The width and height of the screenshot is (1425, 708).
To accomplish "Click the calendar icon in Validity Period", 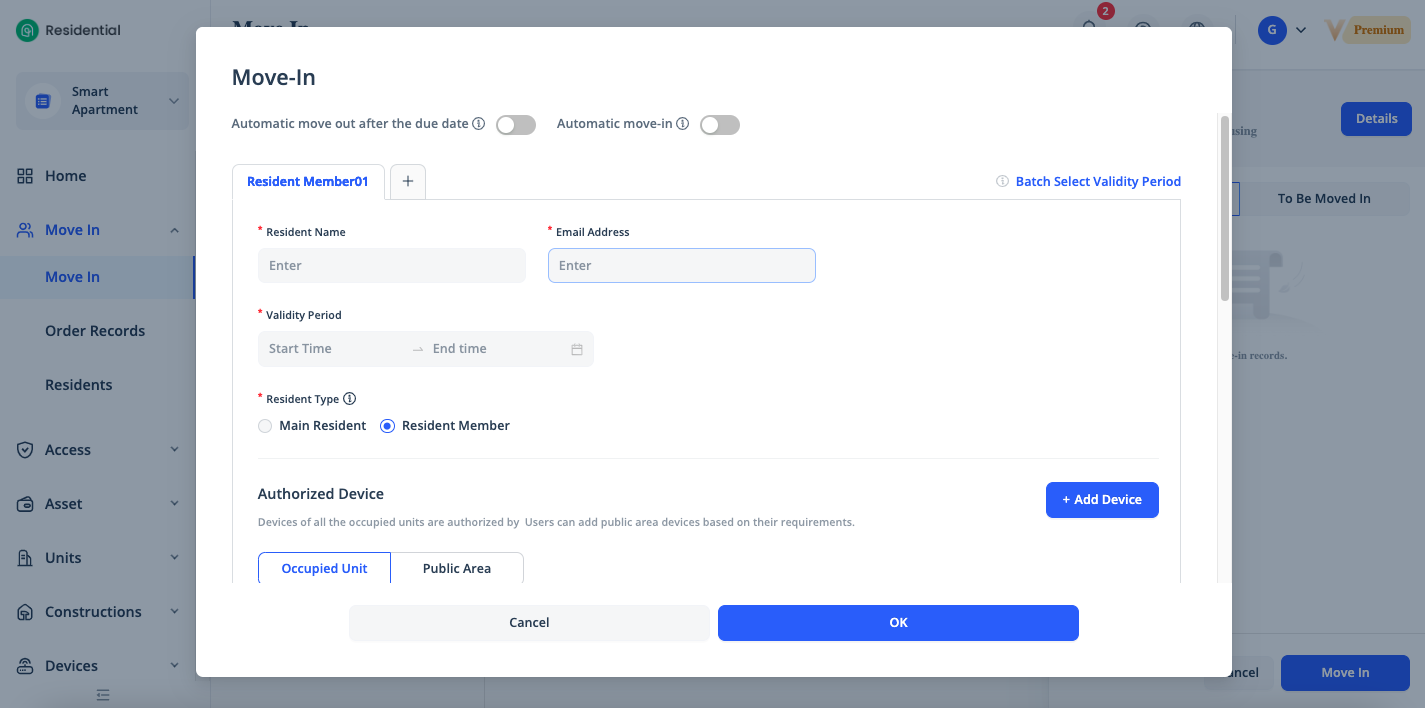I will (x=577, y=349).
